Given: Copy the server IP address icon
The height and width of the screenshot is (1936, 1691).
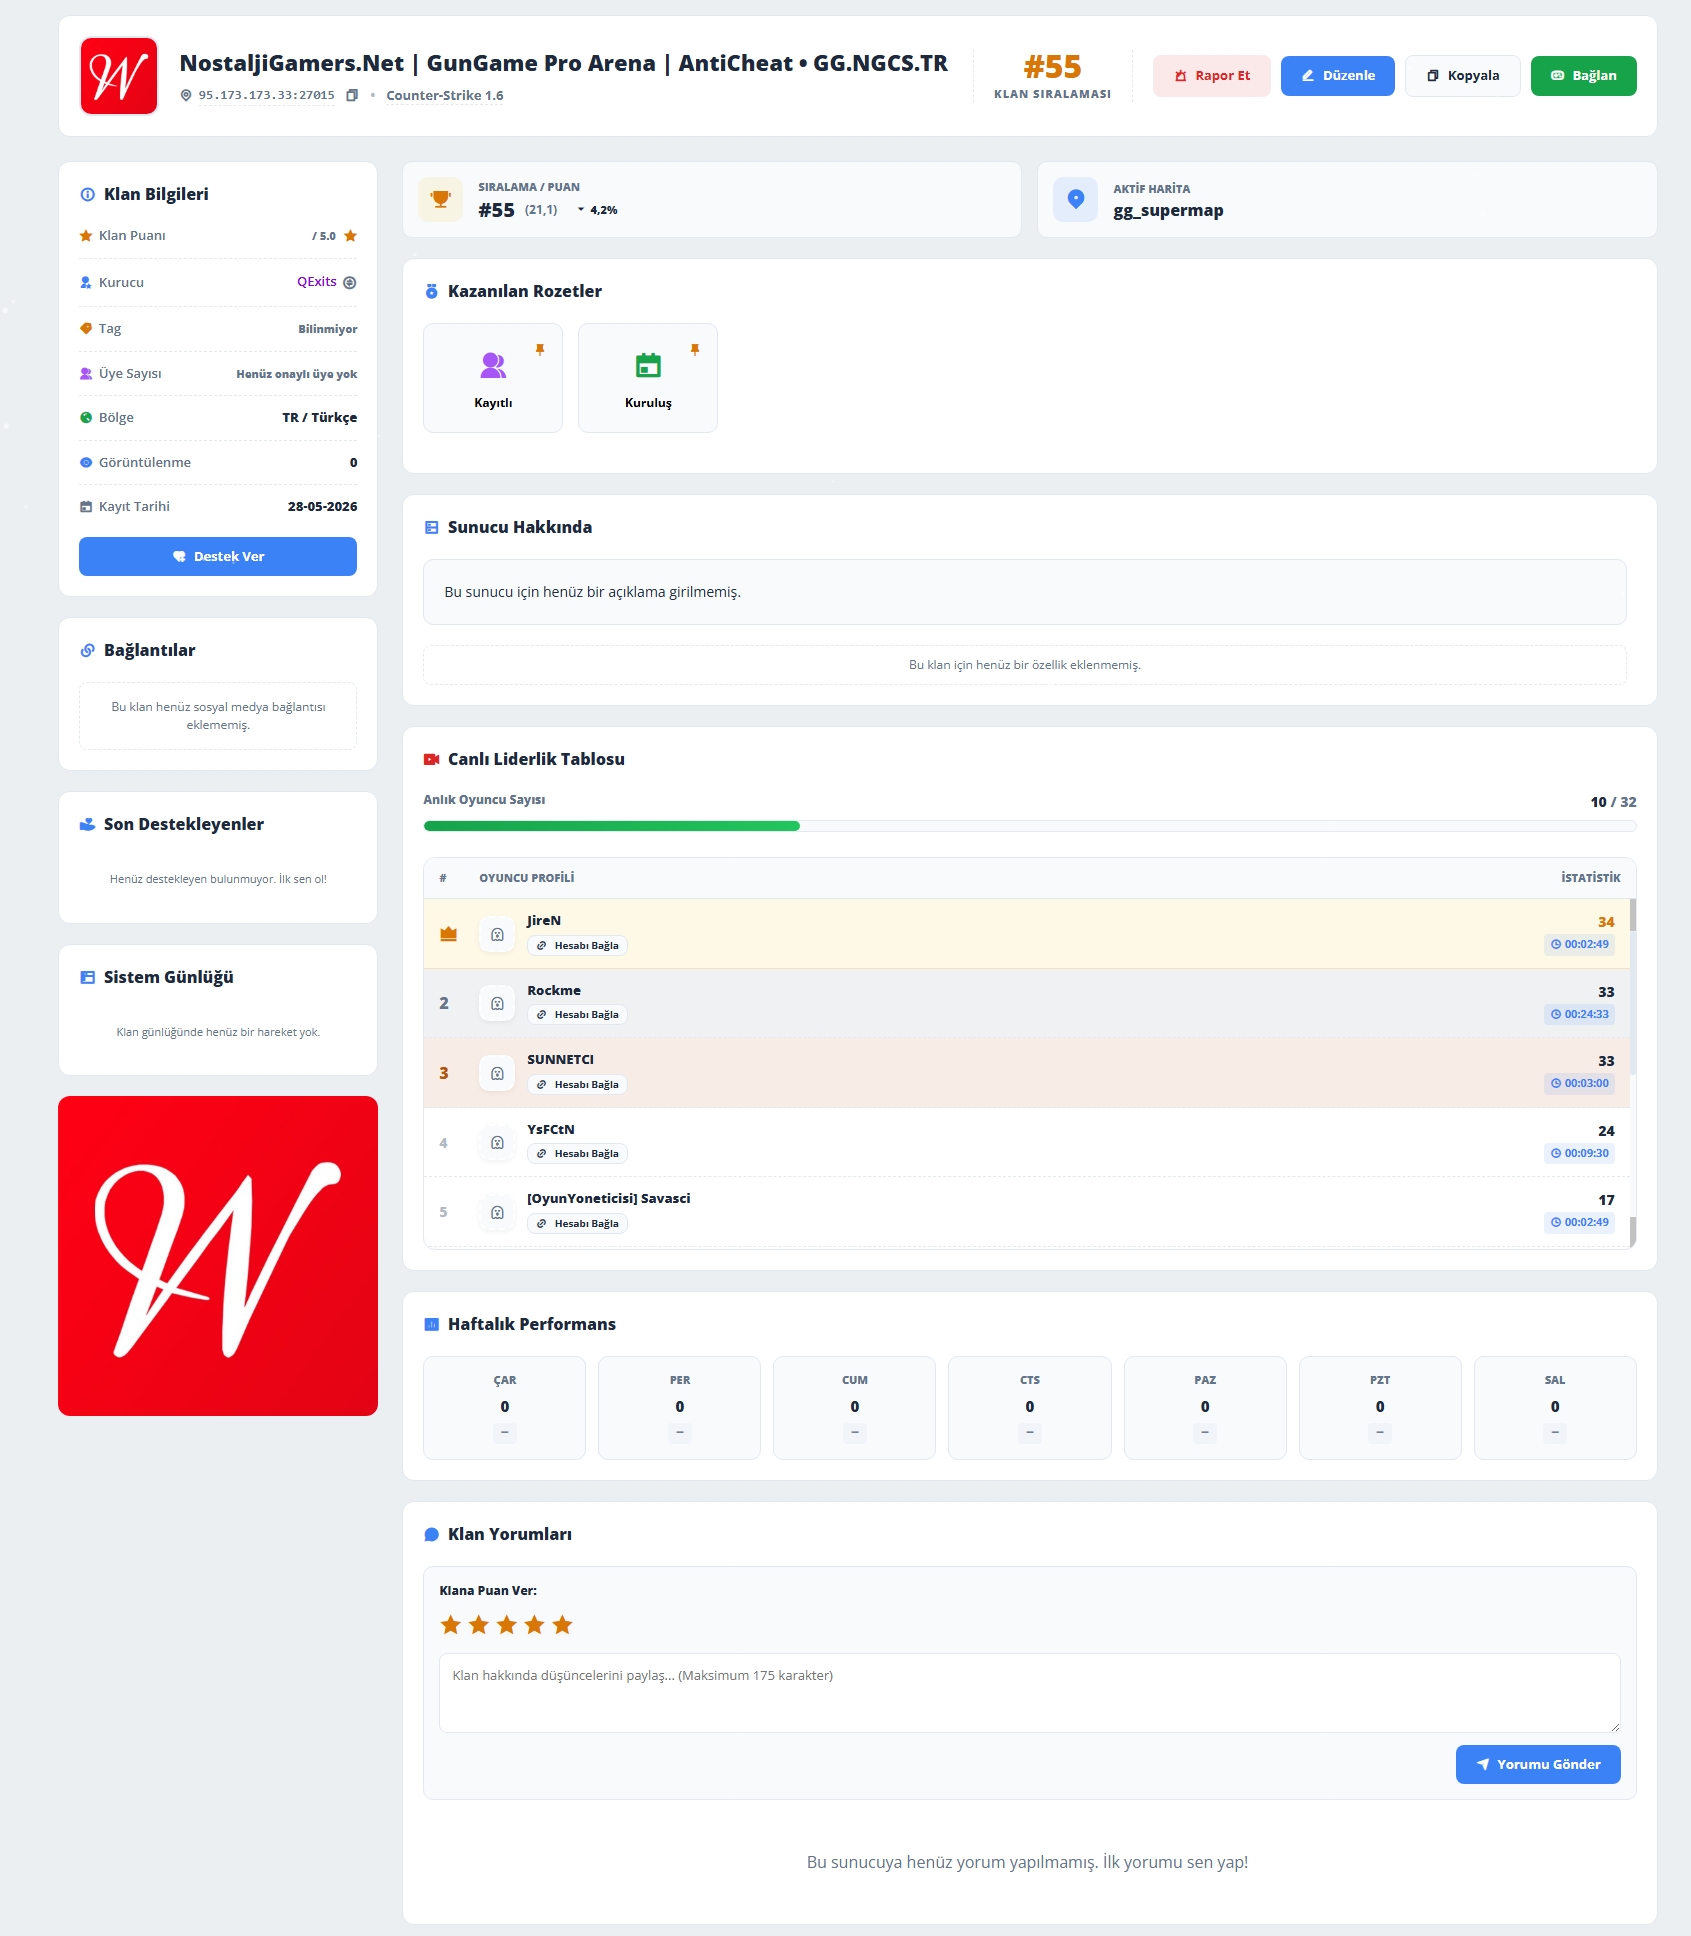Looking at the screenshot, I should (352, 96).
